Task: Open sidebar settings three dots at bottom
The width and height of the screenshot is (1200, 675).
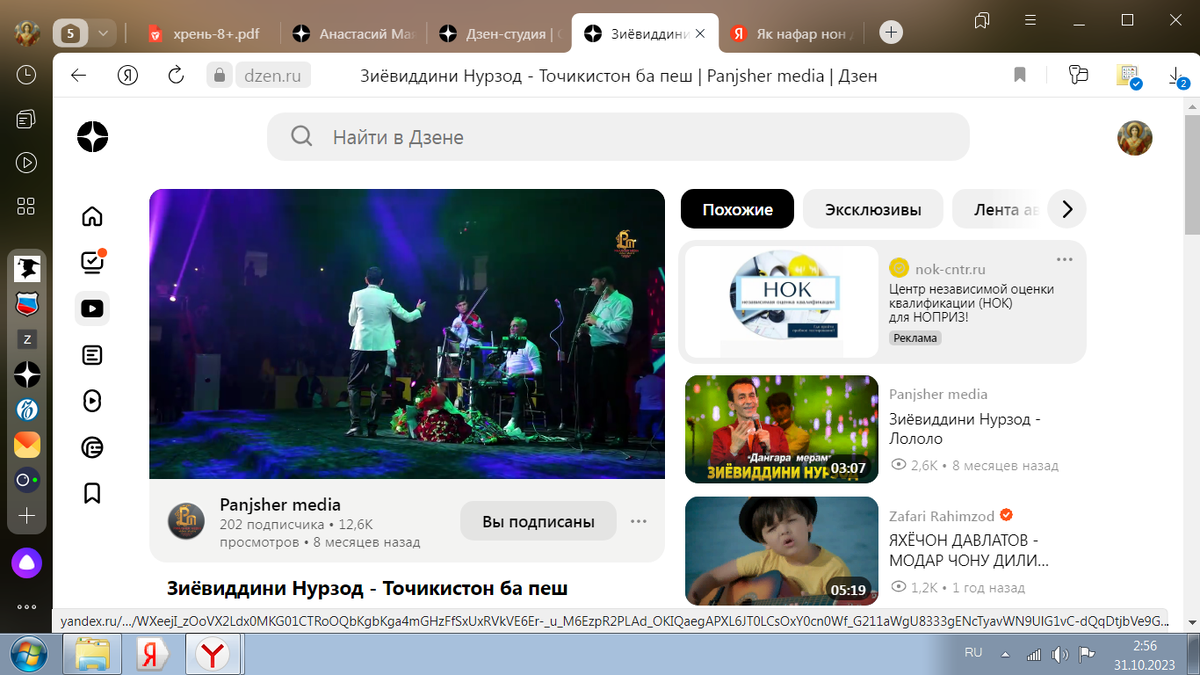Action: click(x=27, y=607)
